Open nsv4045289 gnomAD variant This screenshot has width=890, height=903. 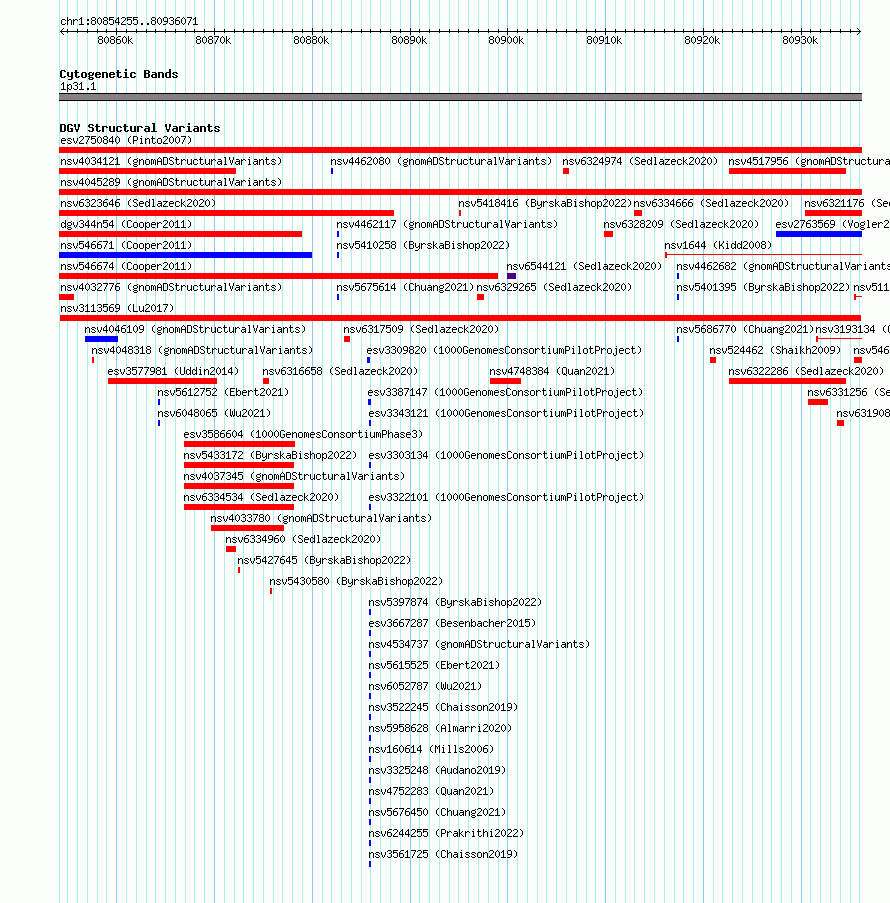click(171, 183)
